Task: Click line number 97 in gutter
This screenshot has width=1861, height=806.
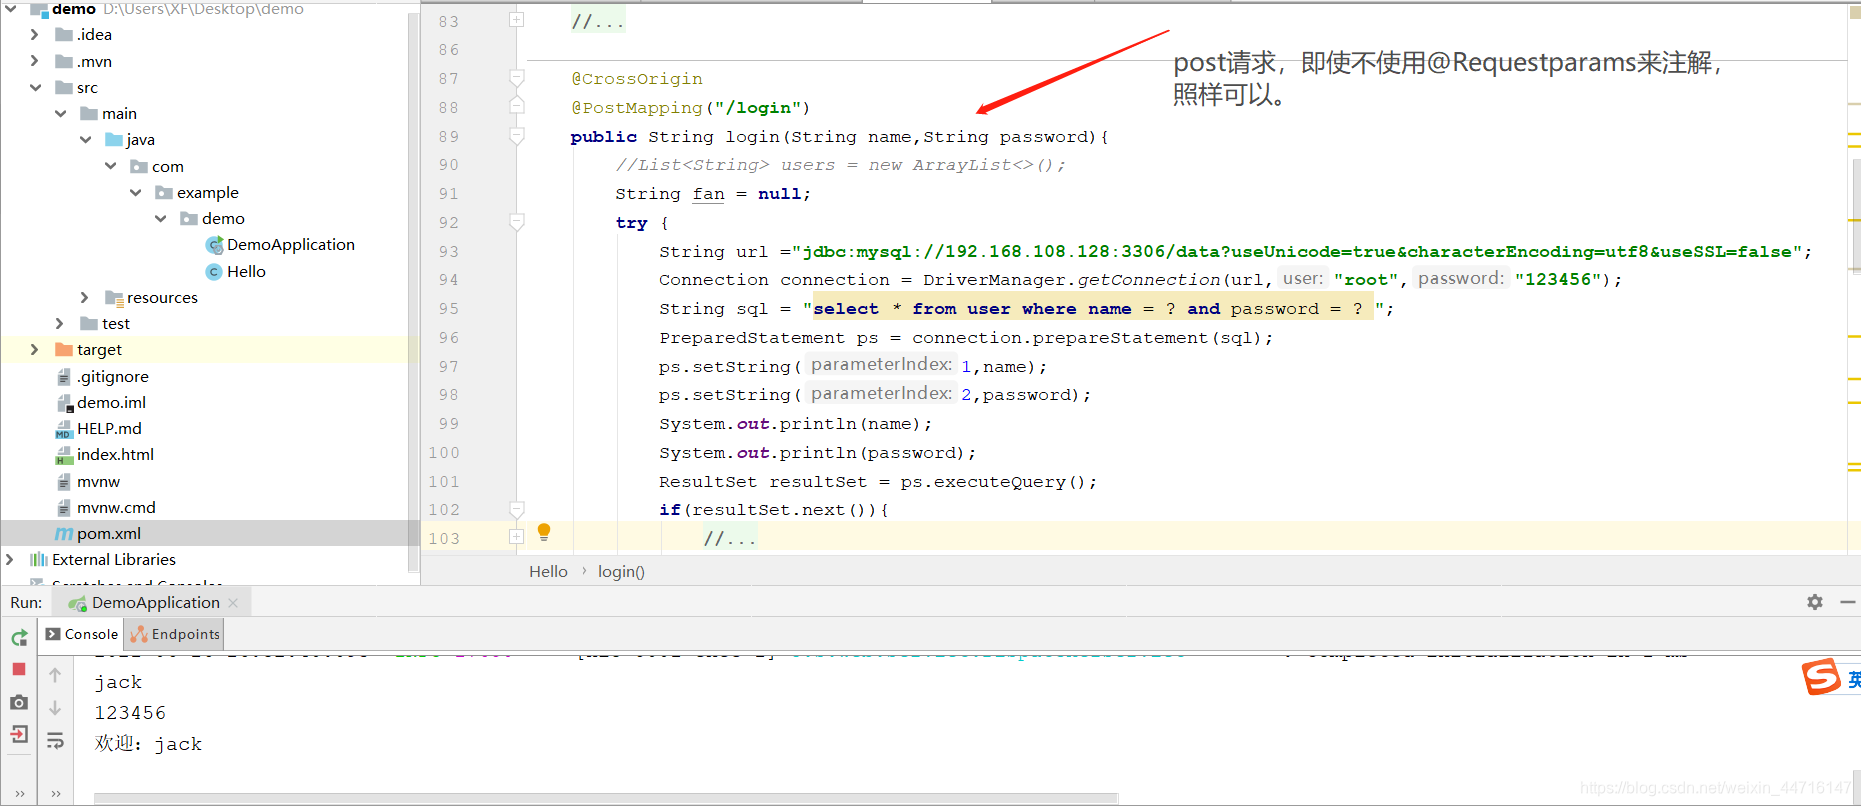Action: pyautogui.click(x=448, y=367)
